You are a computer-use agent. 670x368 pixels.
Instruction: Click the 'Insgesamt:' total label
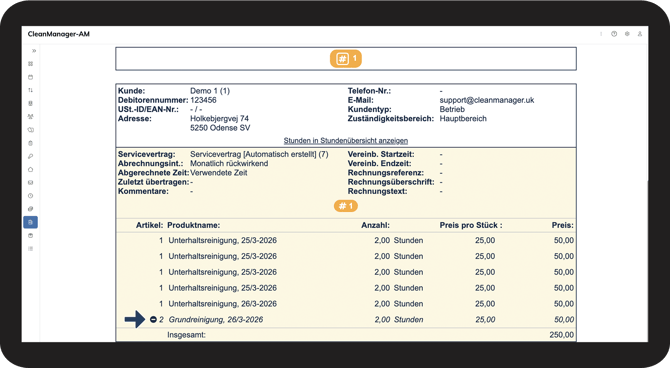(x=186, y=335)
